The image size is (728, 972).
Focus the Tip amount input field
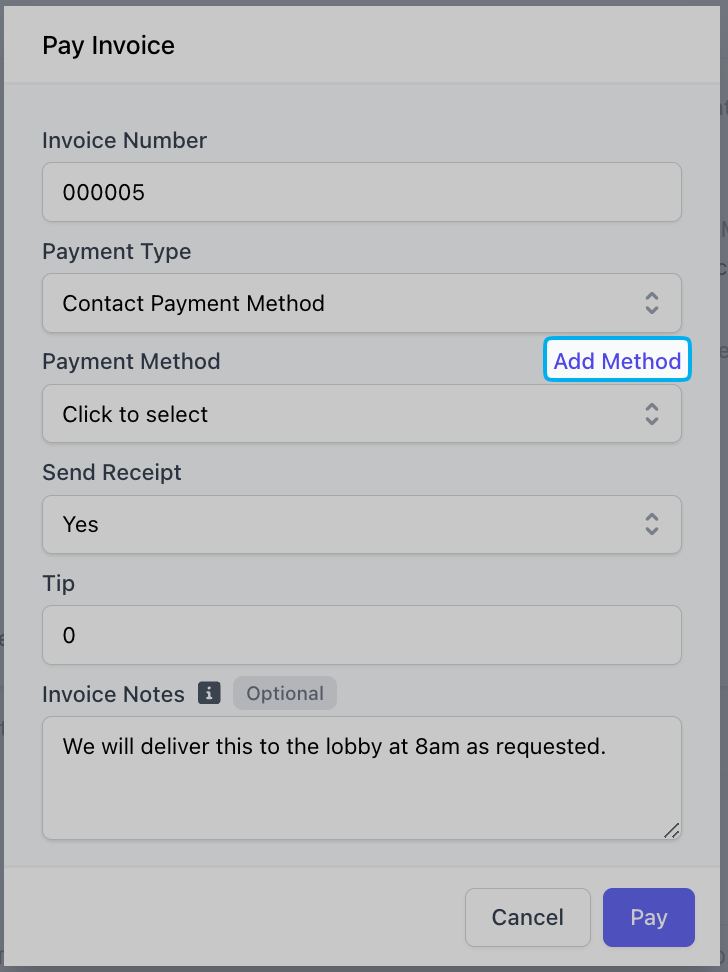(x=362, y=635)
